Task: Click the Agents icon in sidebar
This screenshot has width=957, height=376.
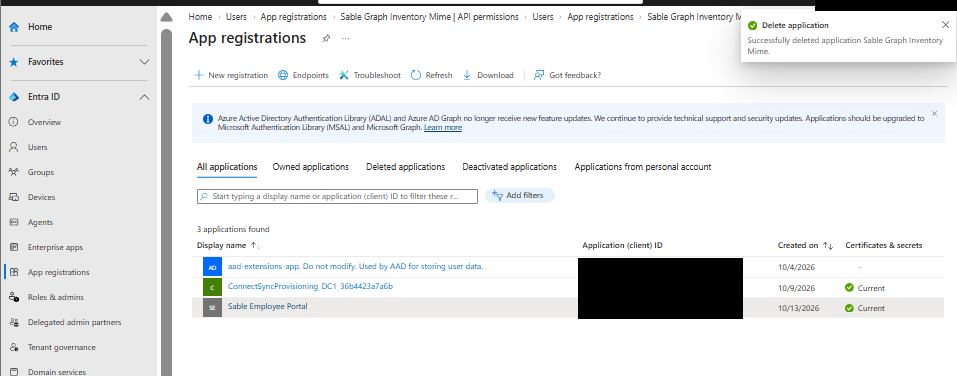Action: (13, 222)
